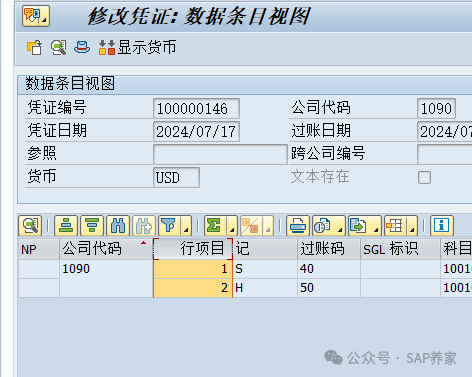This screenshot has height=377, width=472.
Task: Click posting key 50 cell
Action: 329,288
